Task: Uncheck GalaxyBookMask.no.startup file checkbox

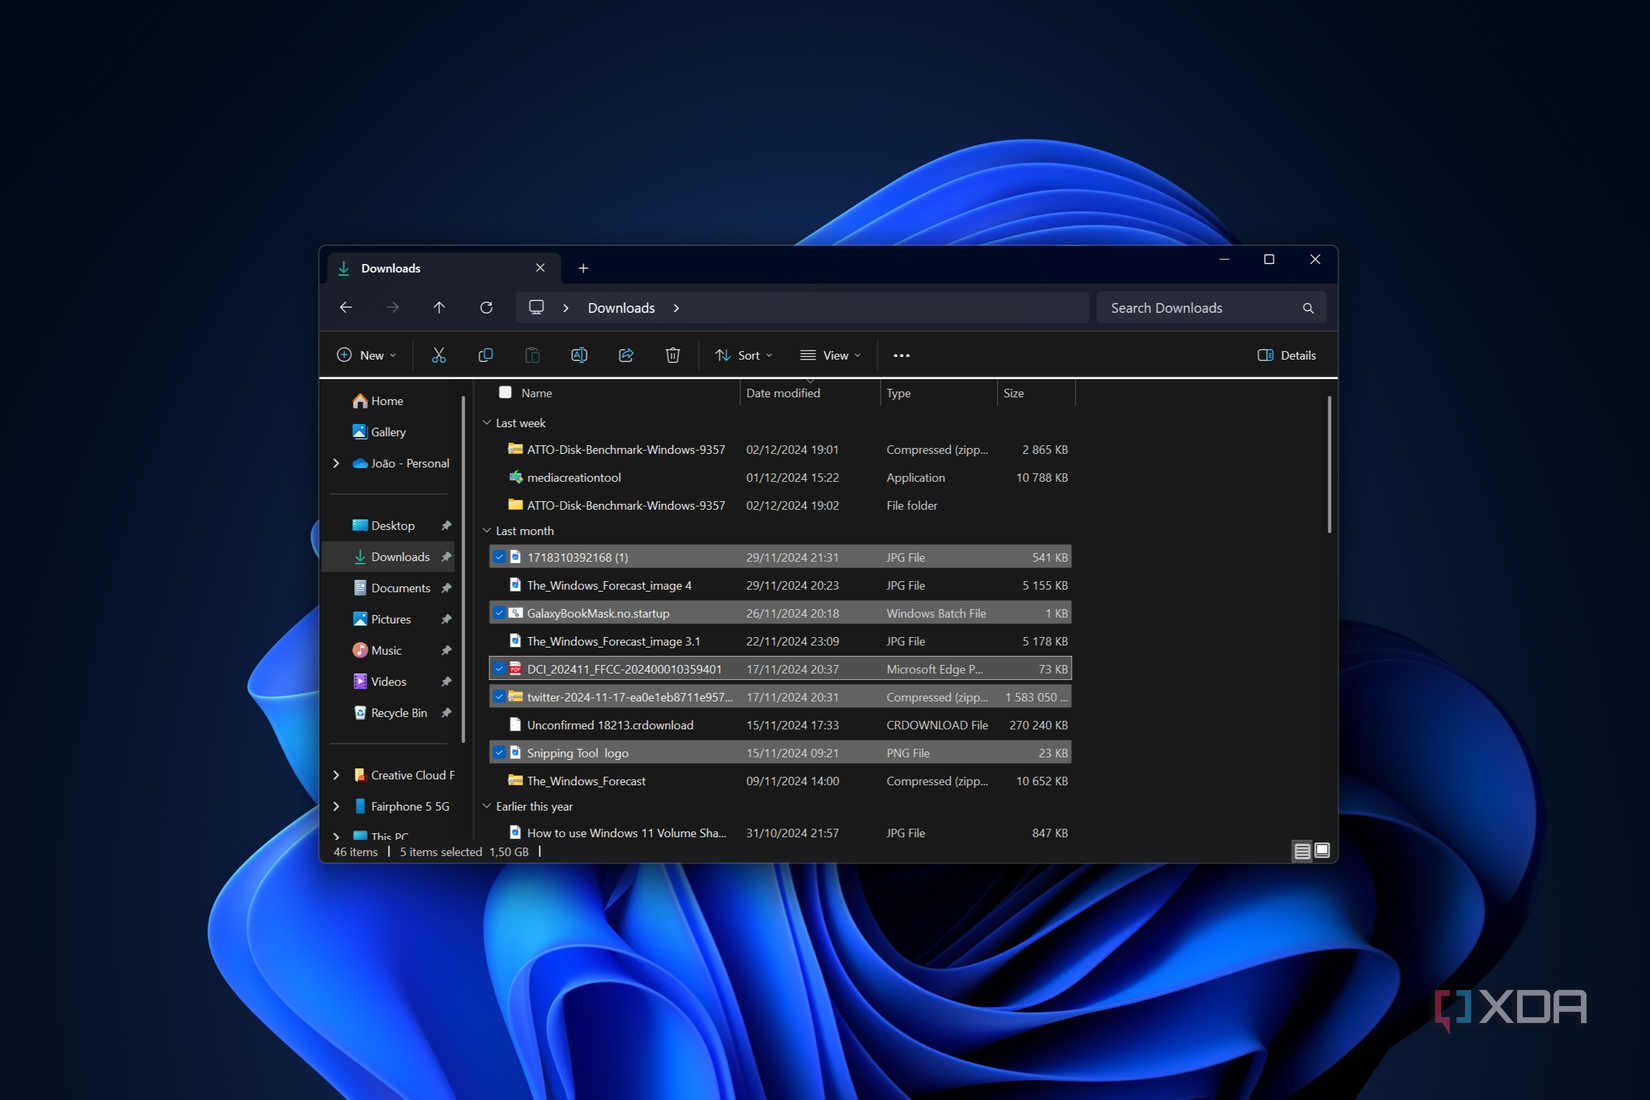Action: pyautogui.click(x=499, y=613)
